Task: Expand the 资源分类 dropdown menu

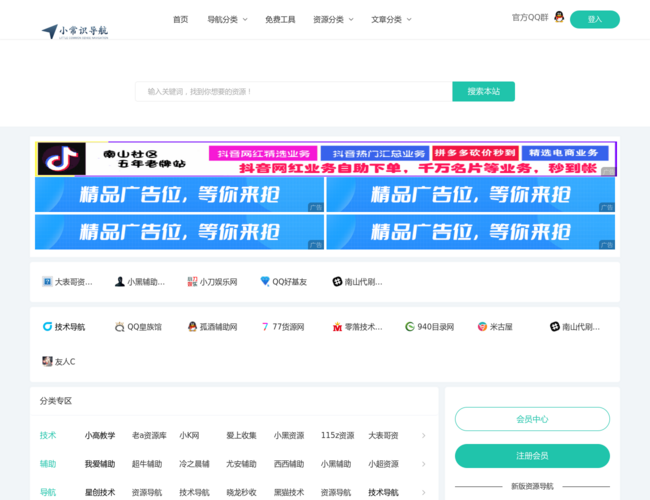Action: click(x=333, y=19)
